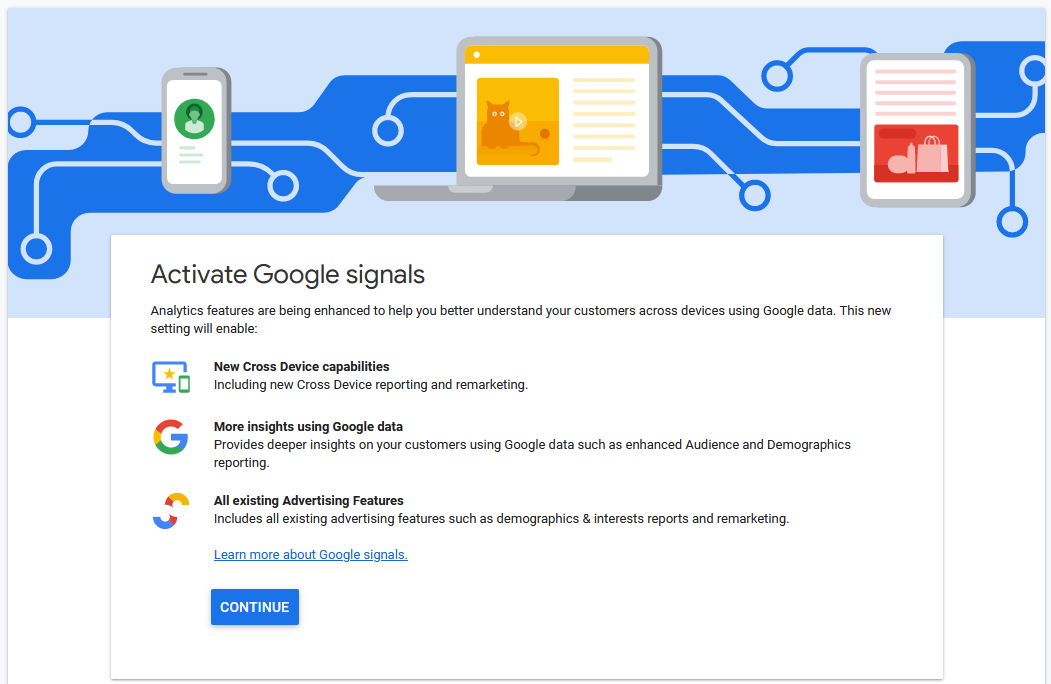Select the Google "G" logo icon
This screenshot has width=1051, height=684.
170,437
